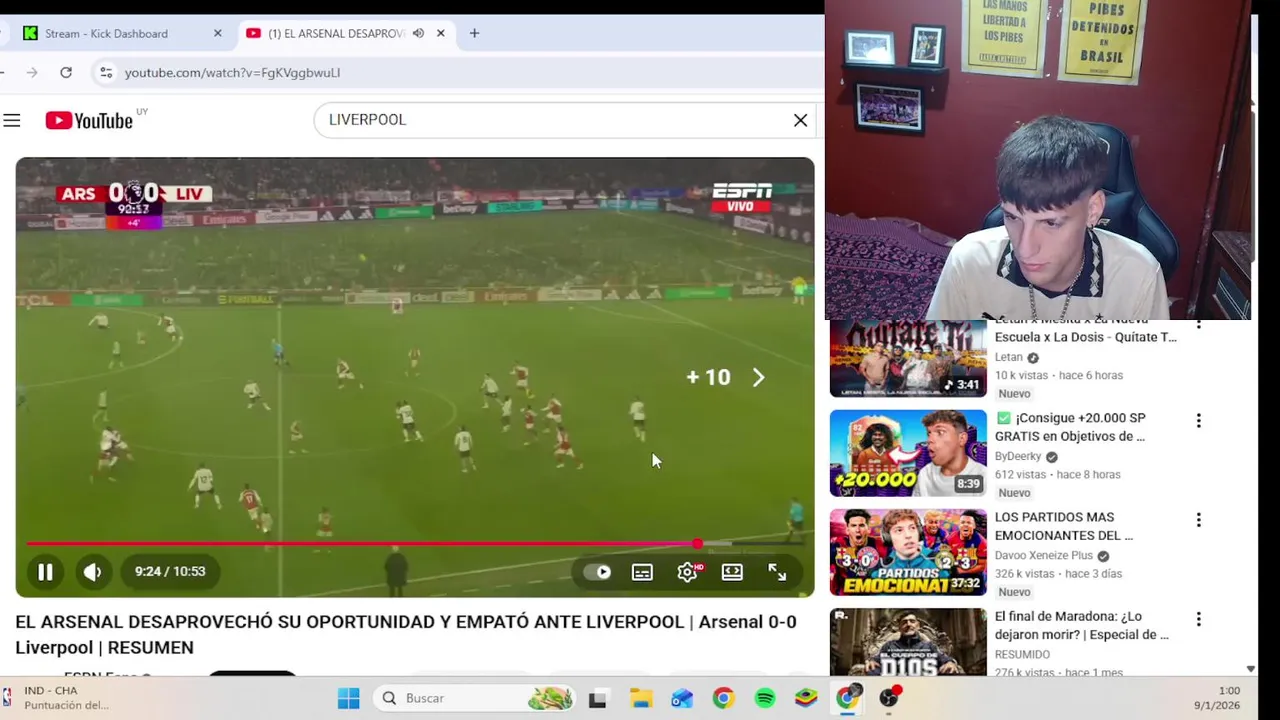This screenshot has width=1280, height=720.
Task: Close the Kick Dashboard tab
Action: pyautogui.click(x=218, y=33)
